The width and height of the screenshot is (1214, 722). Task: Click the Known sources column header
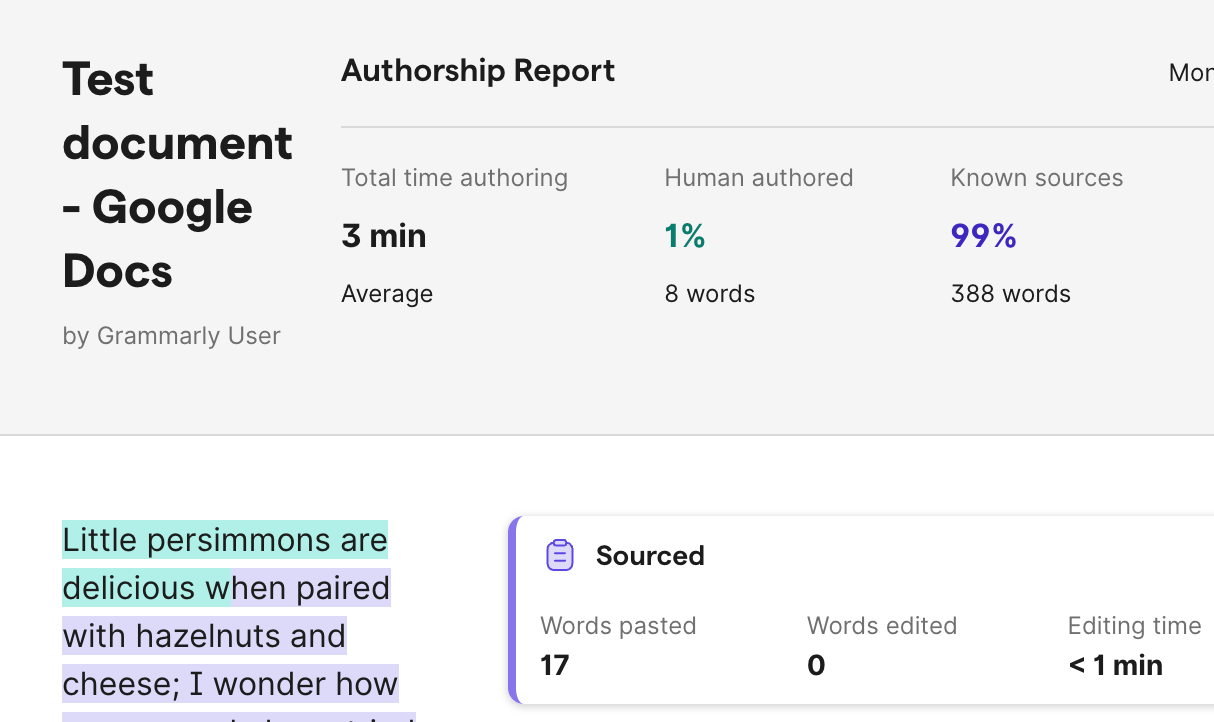click(x=1037, y=177)
